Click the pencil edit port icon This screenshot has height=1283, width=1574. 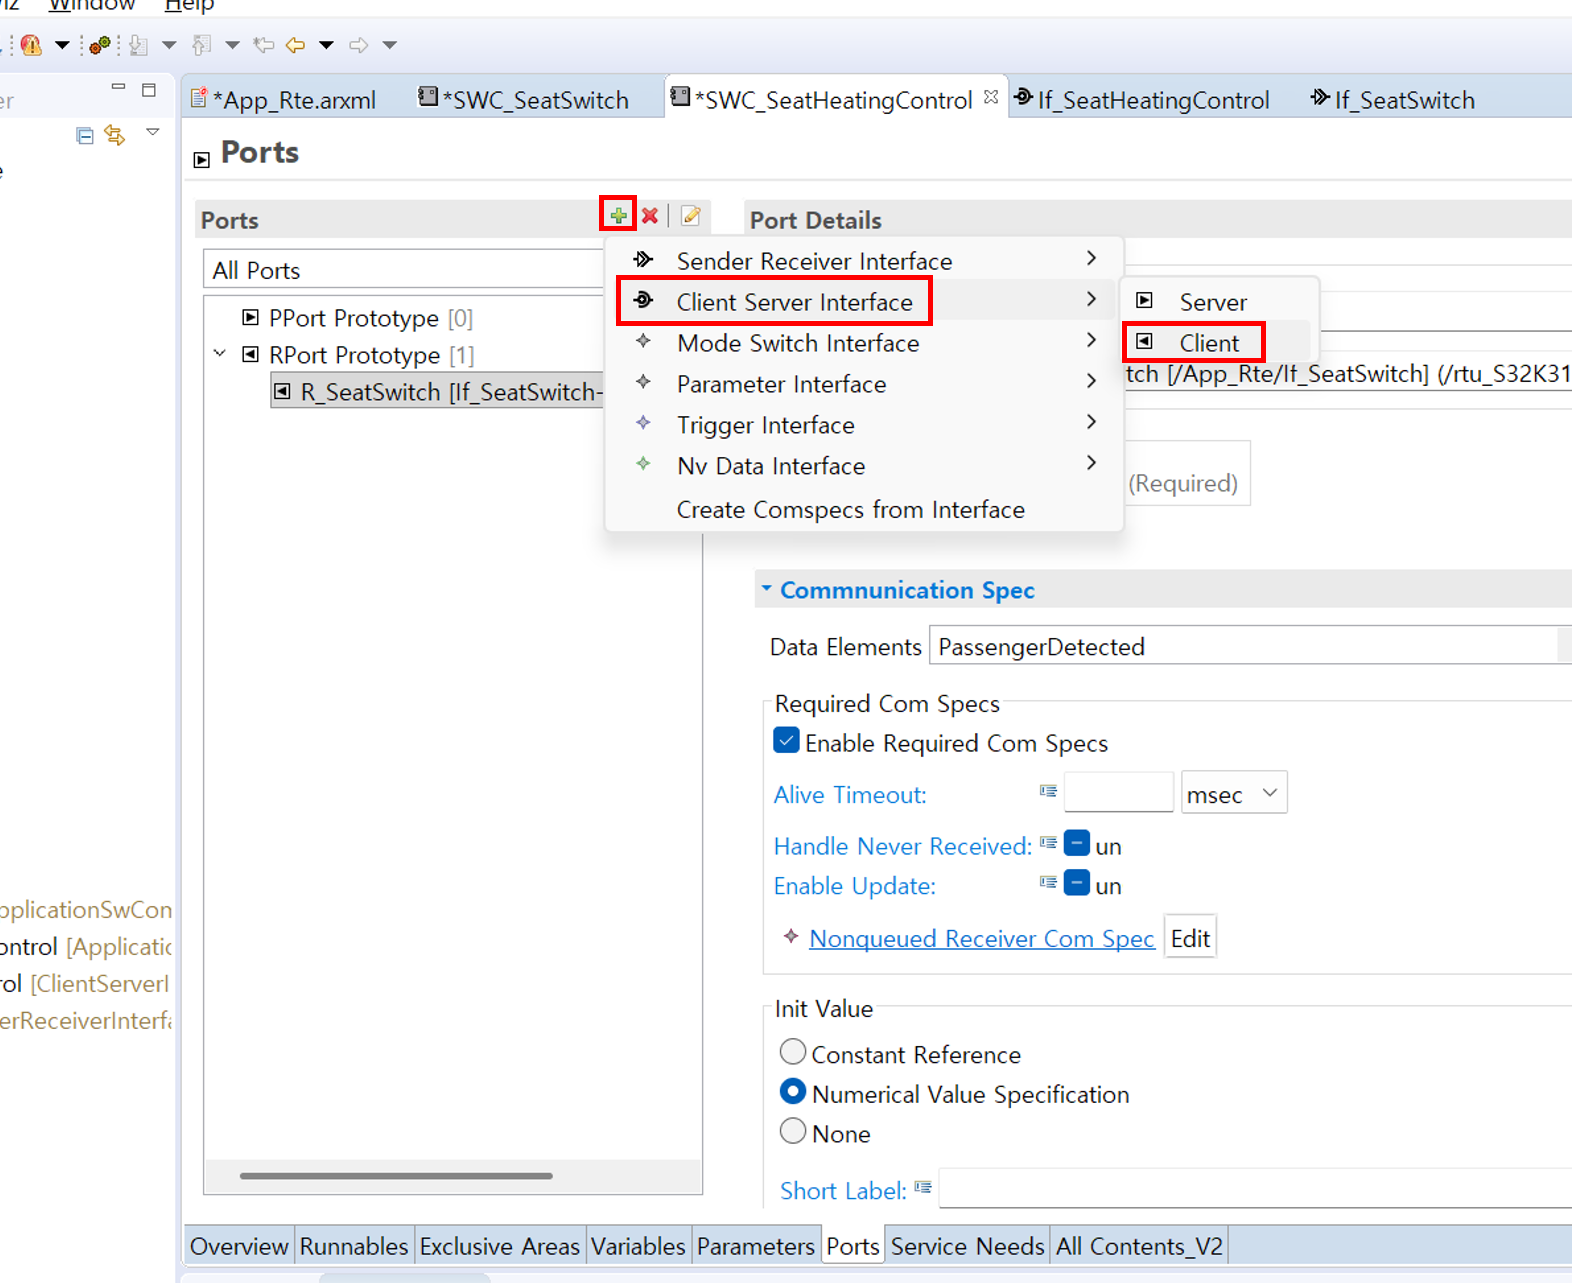pos(690,216)
